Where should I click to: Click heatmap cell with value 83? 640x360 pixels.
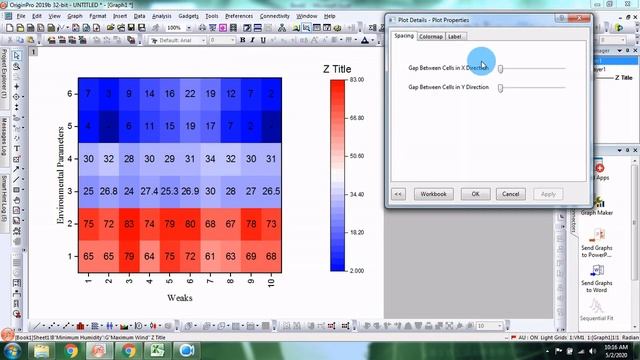pos(129,224)
